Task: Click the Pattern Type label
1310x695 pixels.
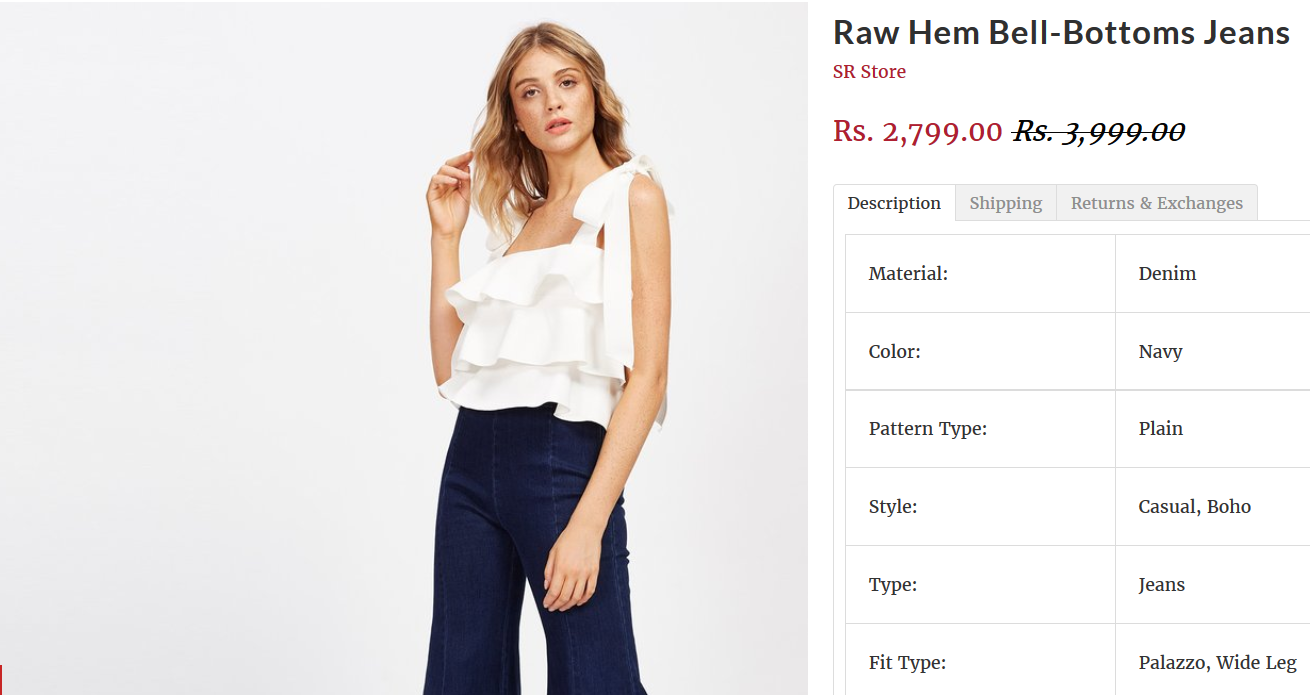Action: click(x=927, y=429)
